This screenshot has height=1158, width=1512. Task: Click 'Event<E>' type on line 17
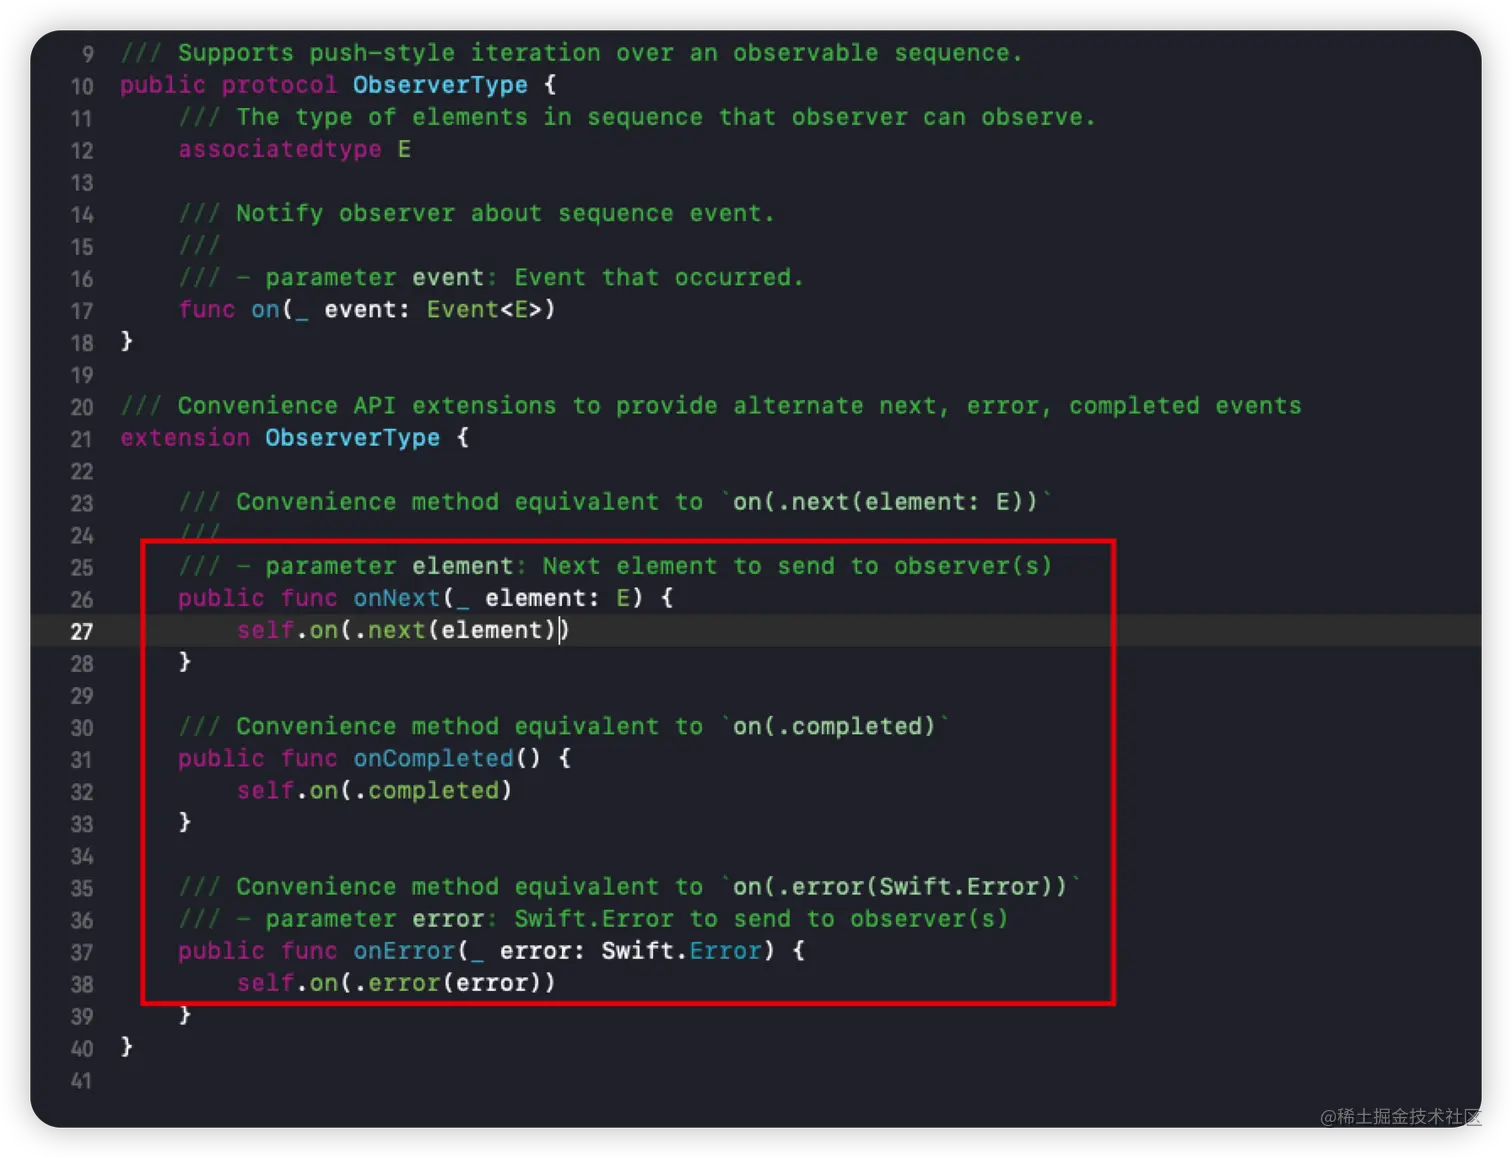pos(485,309)
